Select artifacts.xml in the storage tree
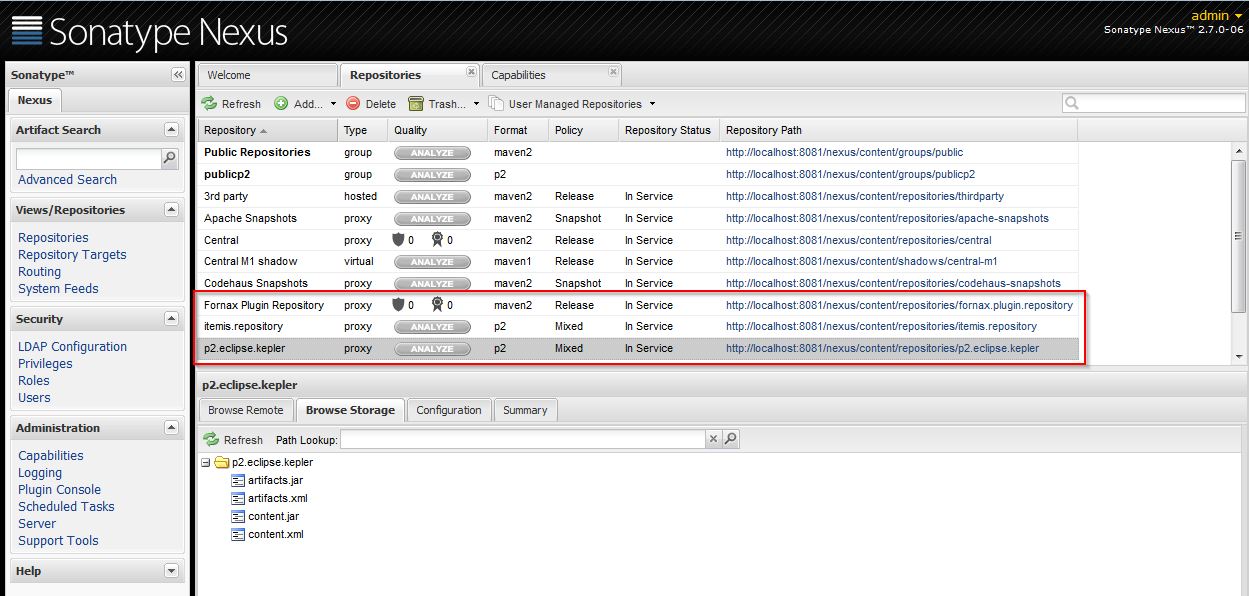Screen dimensions: 1249x596 (x=277, y=498)
